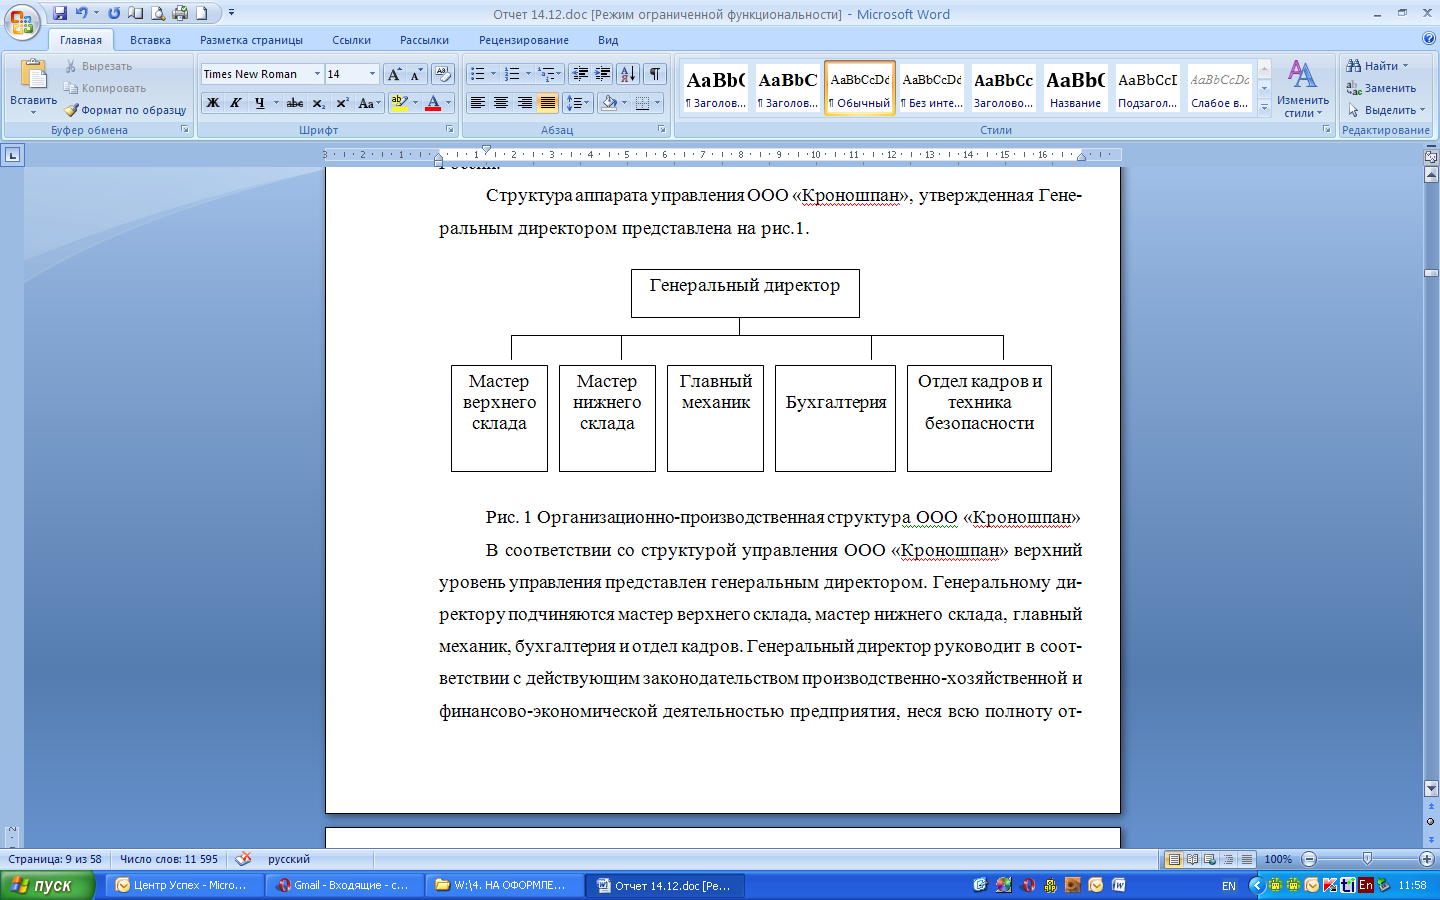Click Найти in the editing group
Screen dimensions: 1440x900
pos(1377,66)
